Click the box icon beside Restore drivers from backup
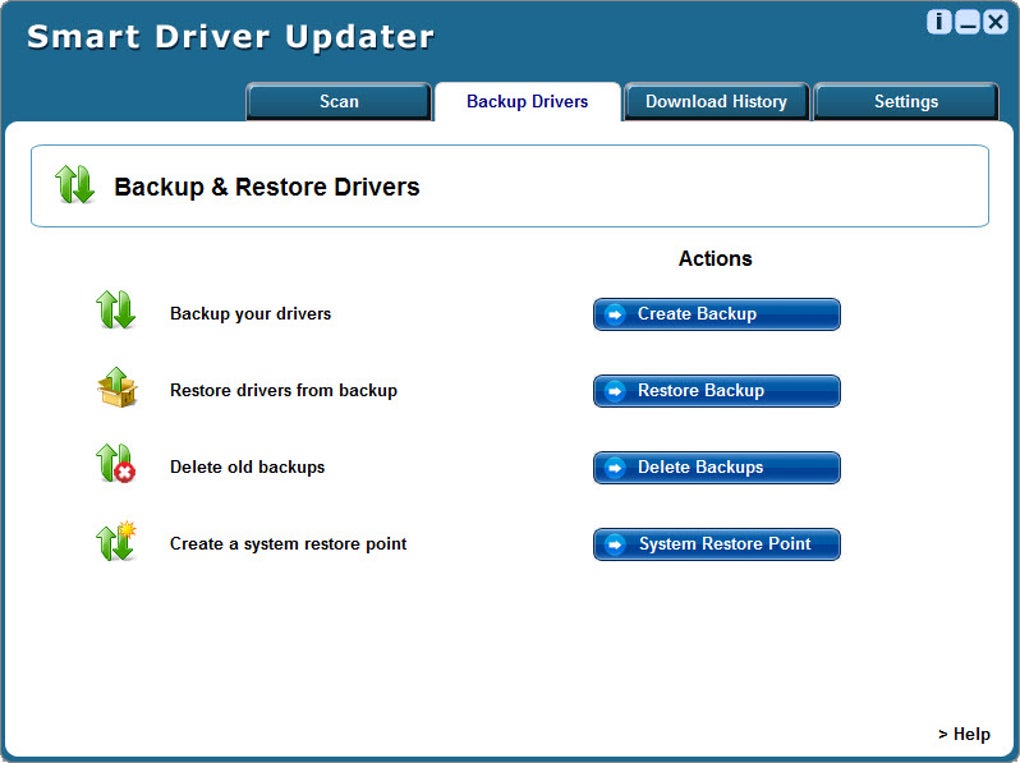Screen dimensions: 1020x763 tap(117, 387)
